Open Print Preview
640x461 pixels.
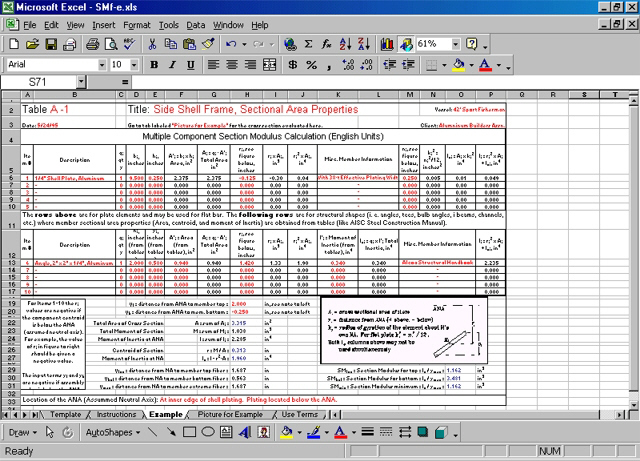tap(111, 44)
